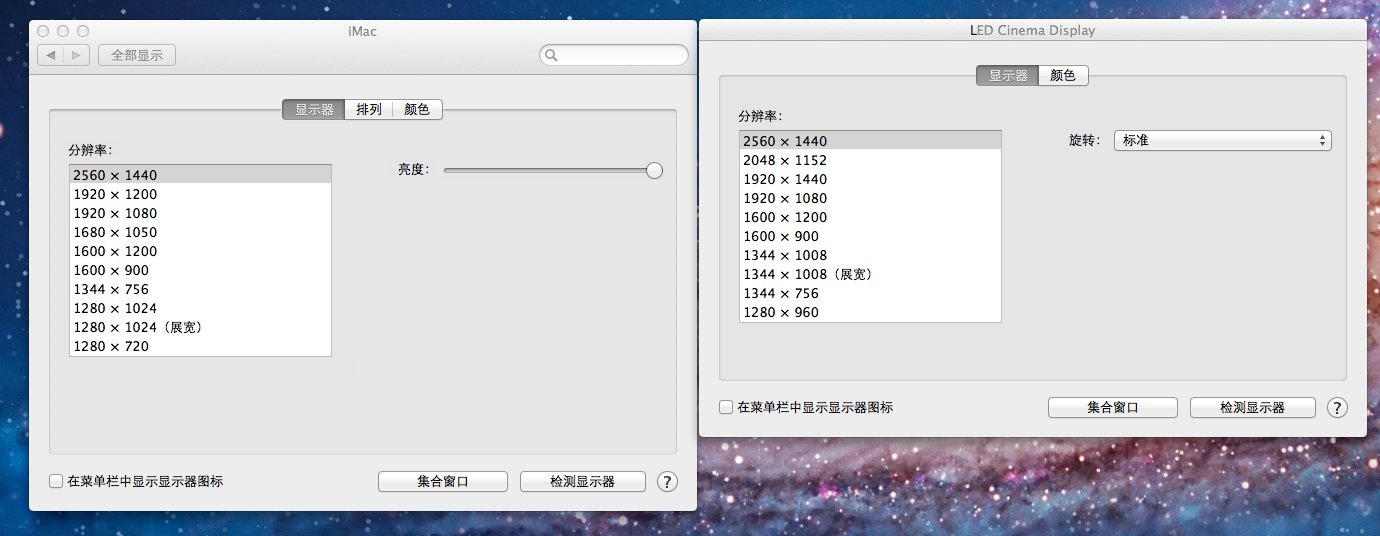This screenshot has width=1380, height=536.
Task: Open help in the iMac window
Action: (667, 481)
